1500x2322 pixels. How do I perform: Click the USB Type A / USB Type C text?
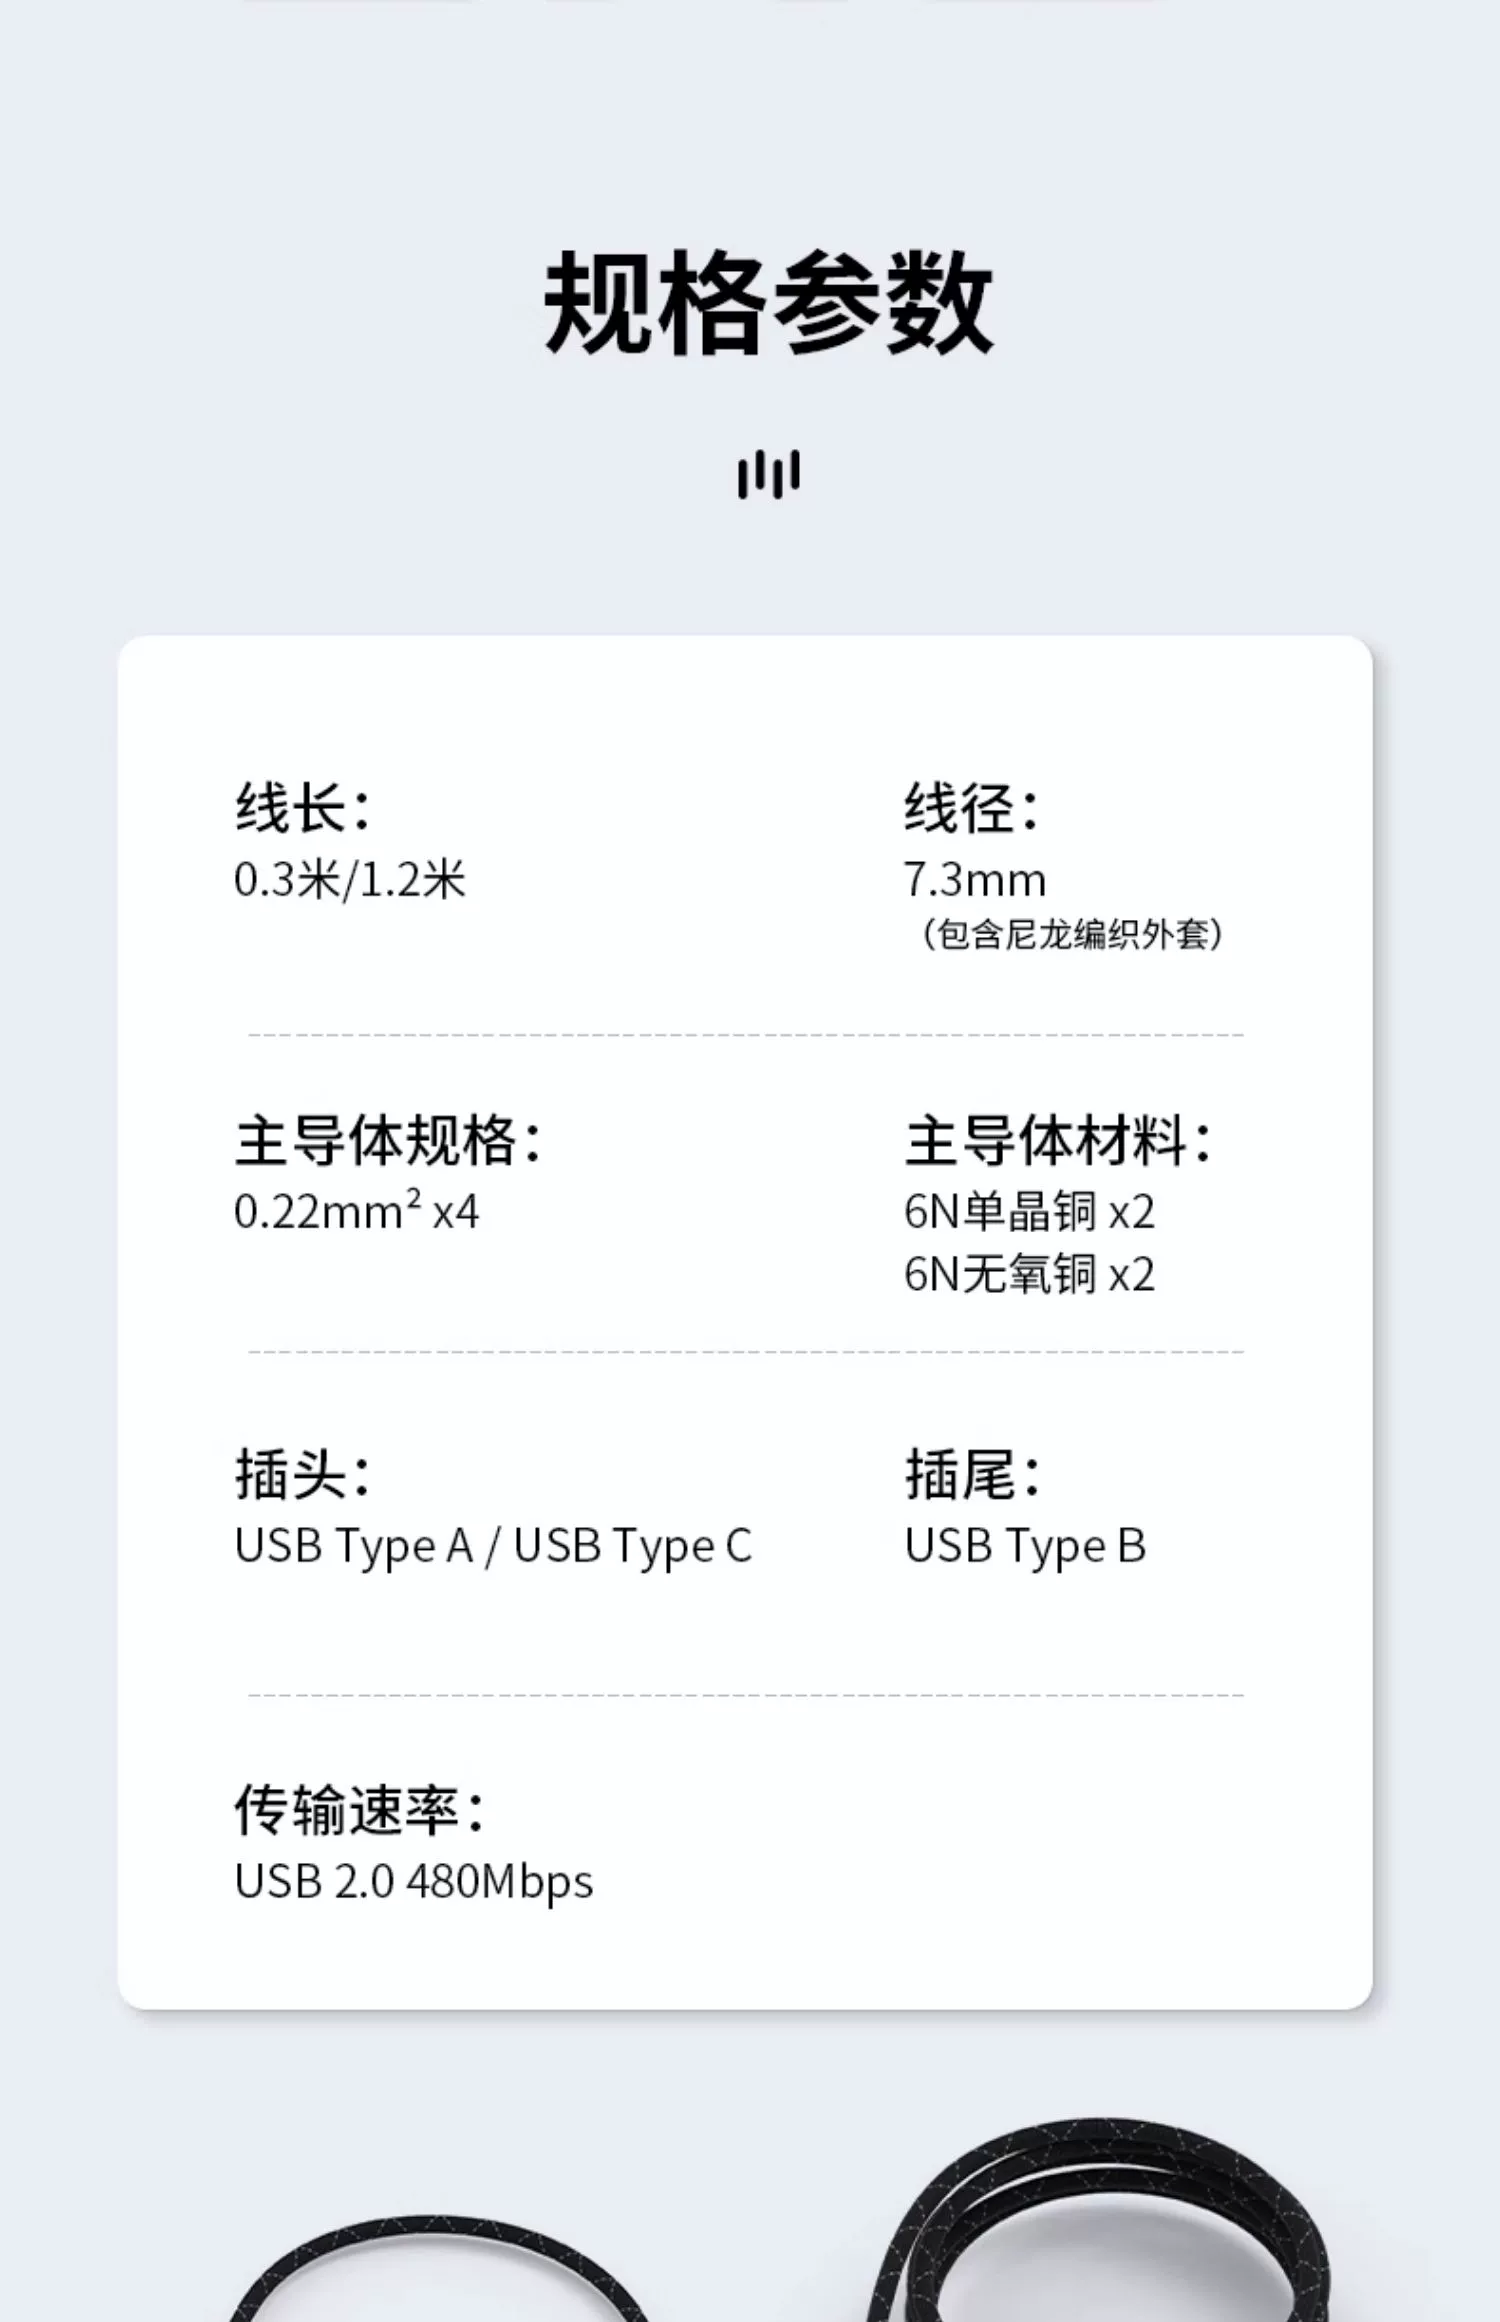click(492, 1546)
